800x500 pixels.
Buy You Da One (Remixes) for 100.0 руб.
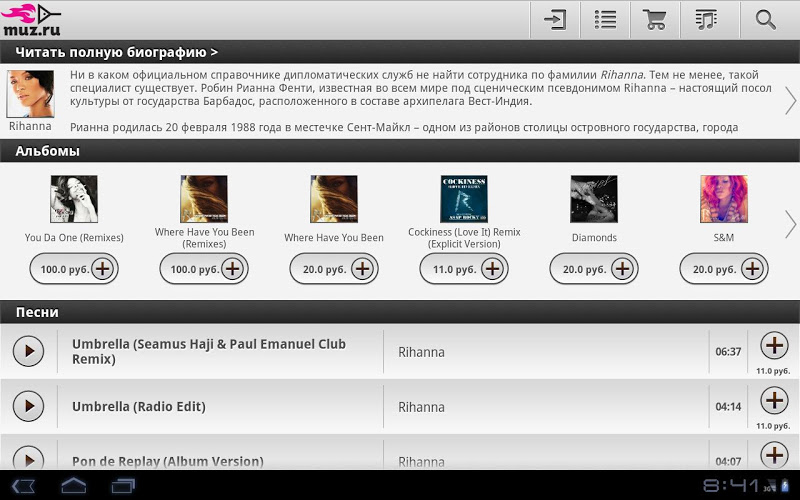[x=74, y=269]
